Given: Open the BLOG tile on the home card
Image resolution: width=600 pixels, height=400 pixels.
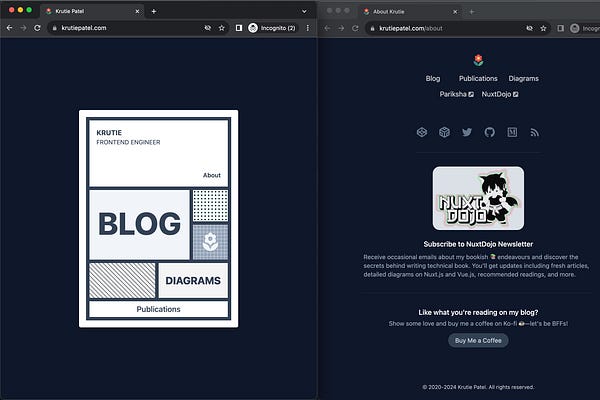Looking at the screenshot, I should tap(140, 224).
